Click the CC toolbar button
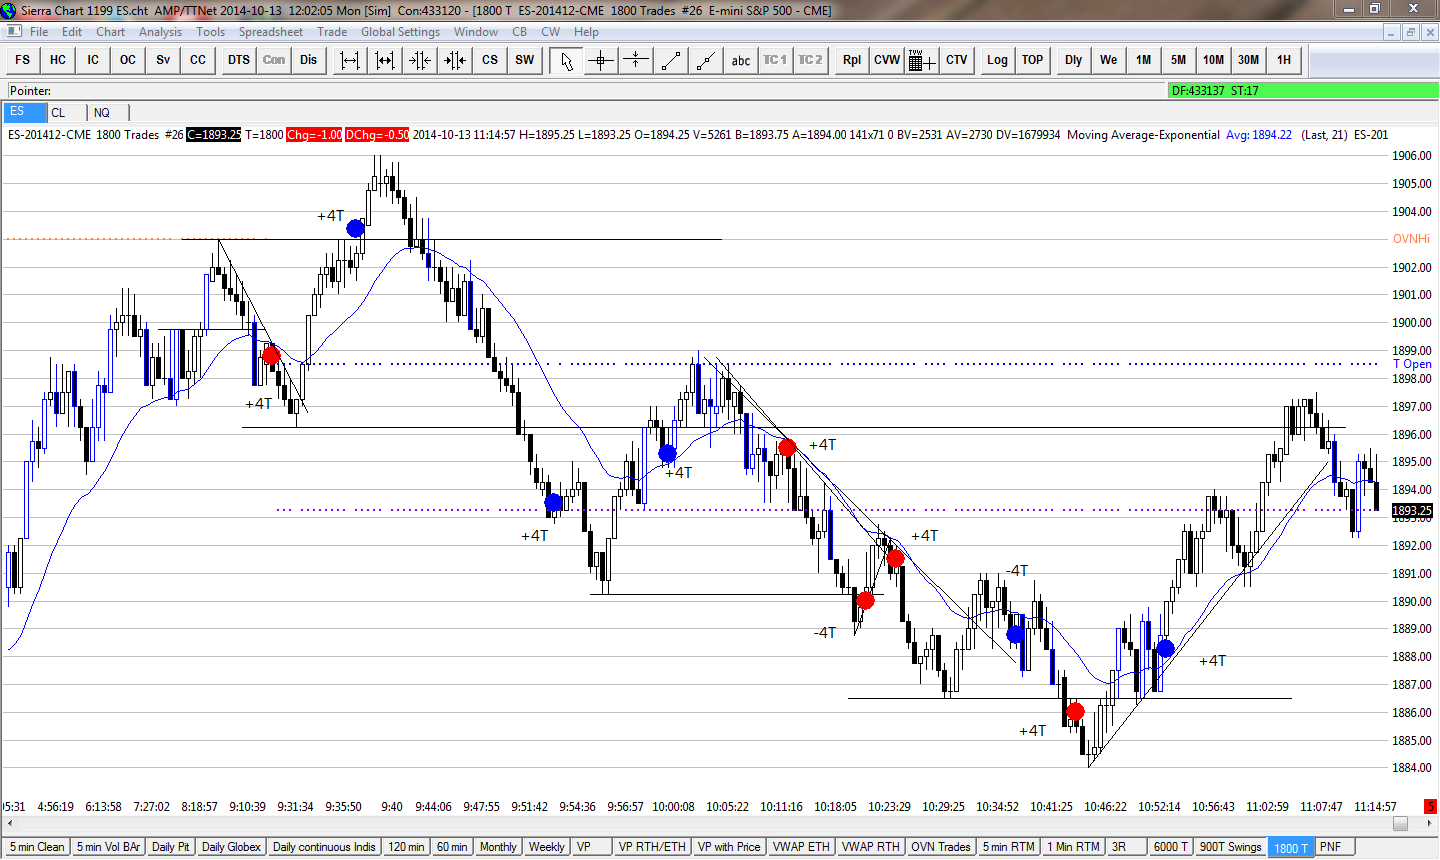Viewport: 1440px width, 860px height. (x=198, y=60)
